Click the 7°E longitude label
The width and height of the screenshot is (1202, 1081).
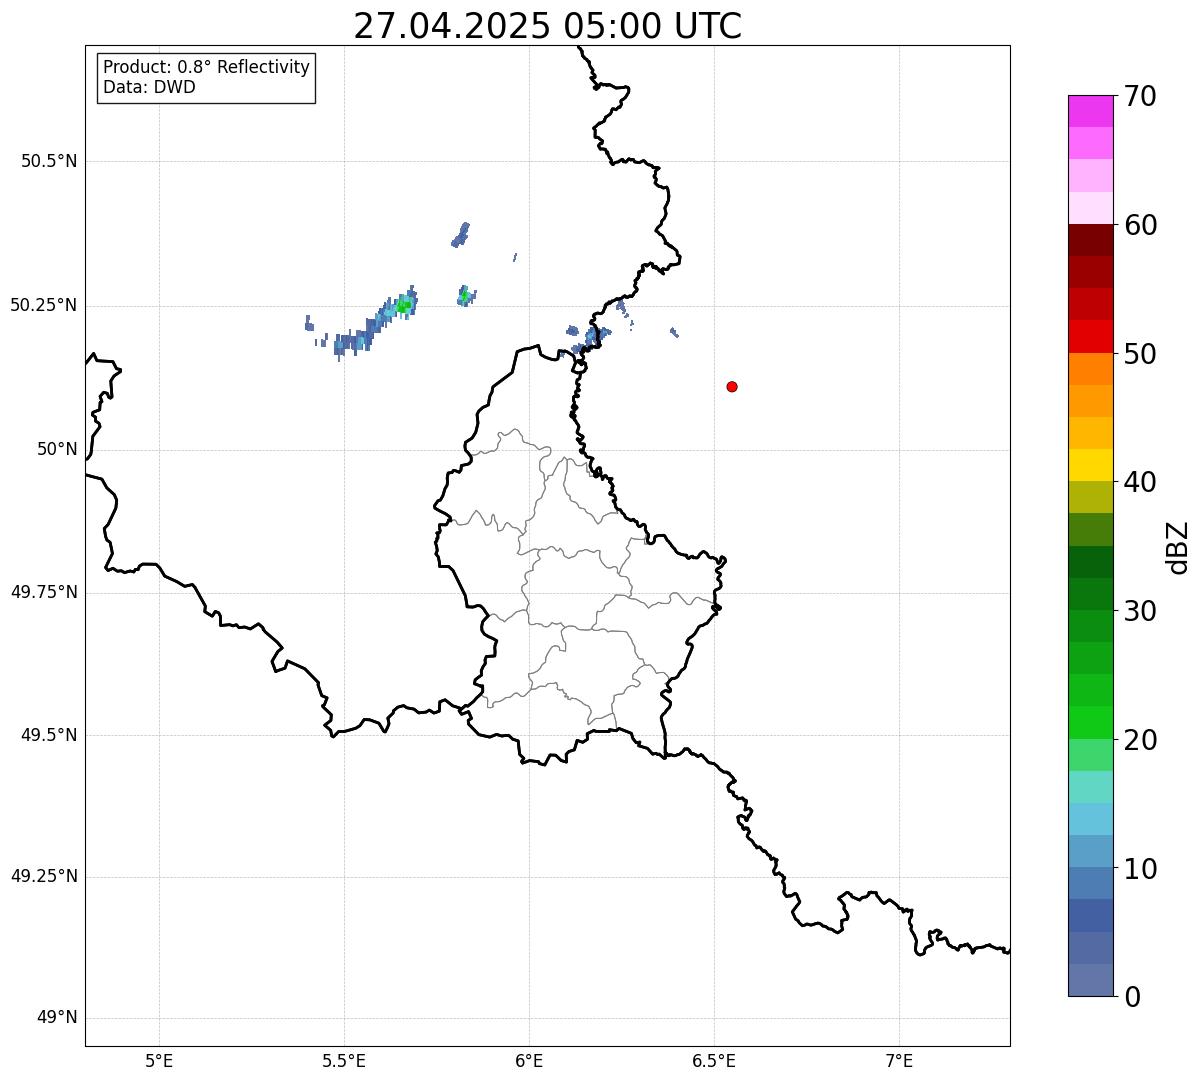[x=899, y=1061]
